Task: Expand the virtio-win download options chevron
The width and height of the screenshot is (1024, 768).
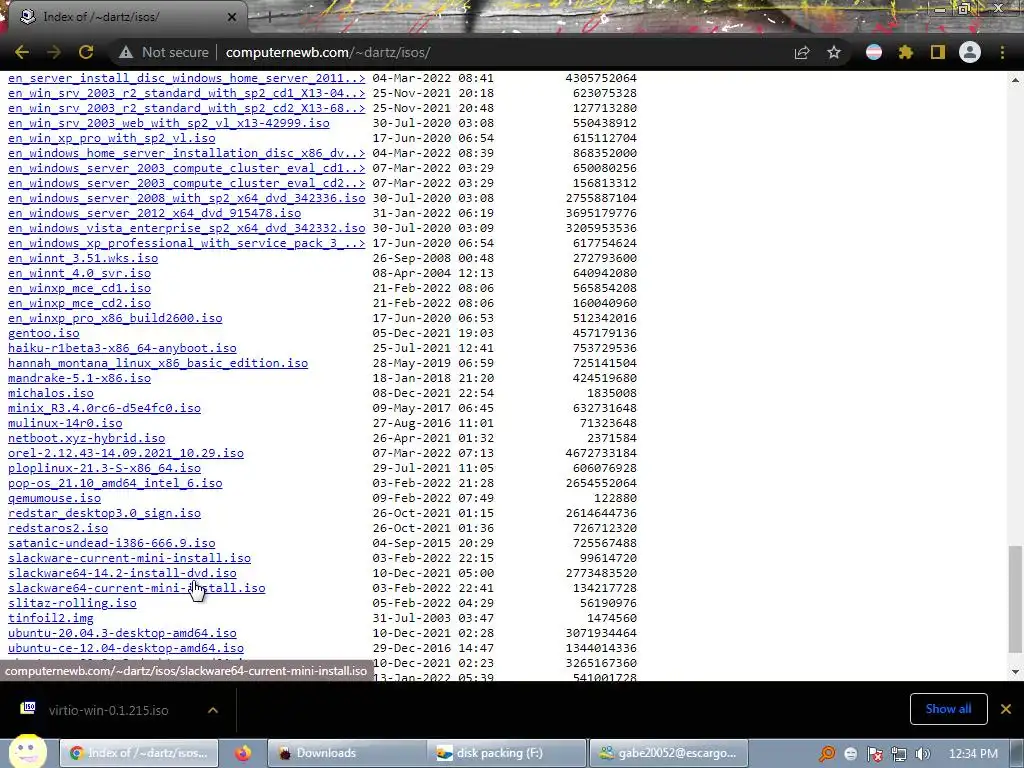Action: (x=213, y=710)
